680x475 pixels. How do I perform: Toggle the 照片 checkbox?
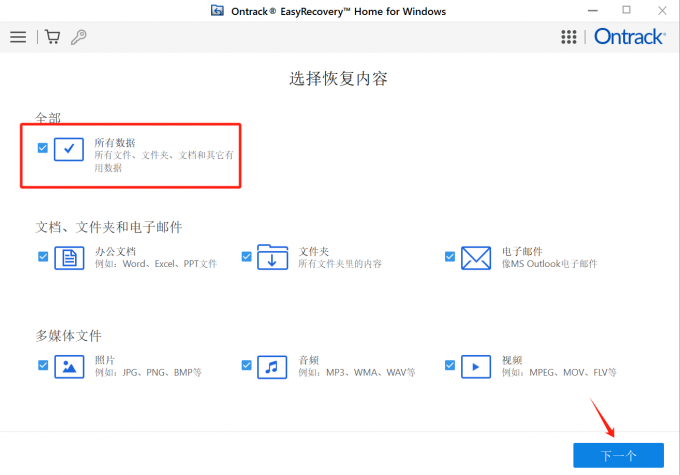coord(43,365)
